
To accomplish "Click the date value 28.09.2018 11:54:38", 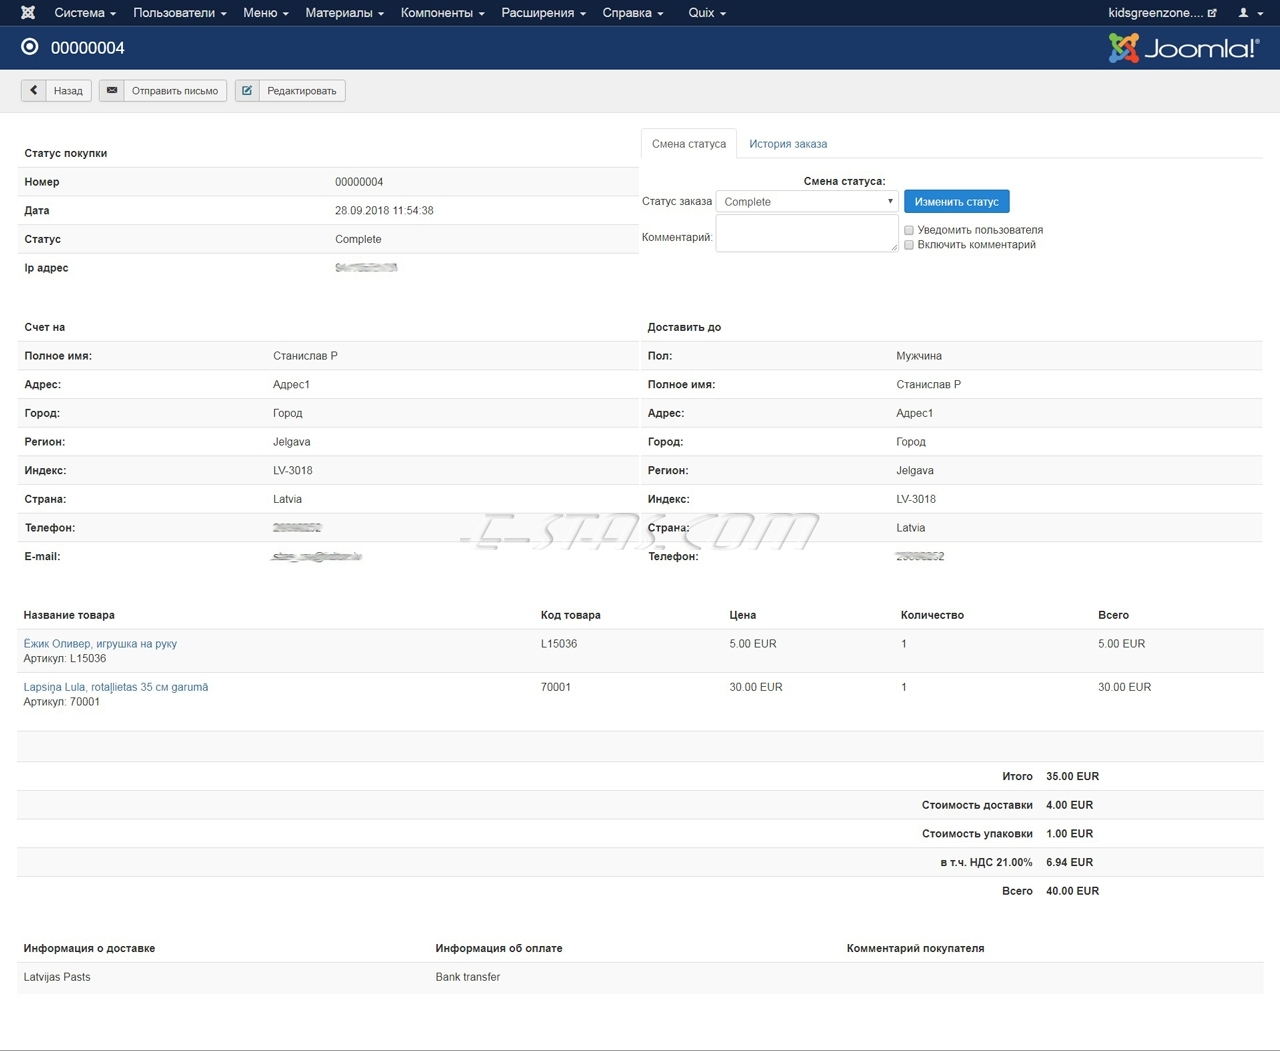I will [x=384, y=211].
